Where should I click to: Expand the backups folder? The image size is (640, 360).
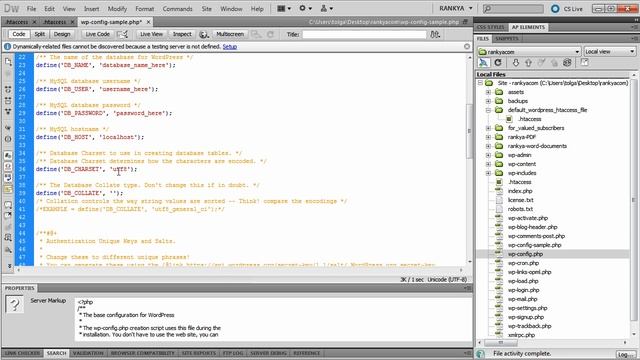pyautogui.click(x=488, y=101)
